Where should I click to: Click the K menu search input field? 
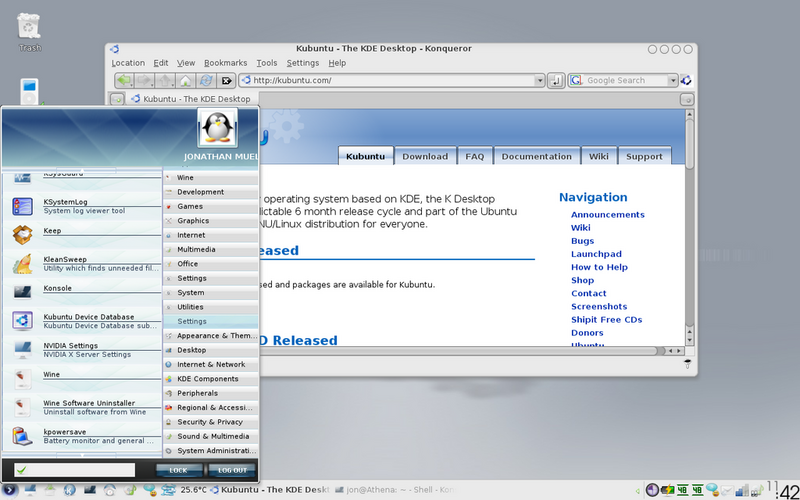tap(74, 470)
